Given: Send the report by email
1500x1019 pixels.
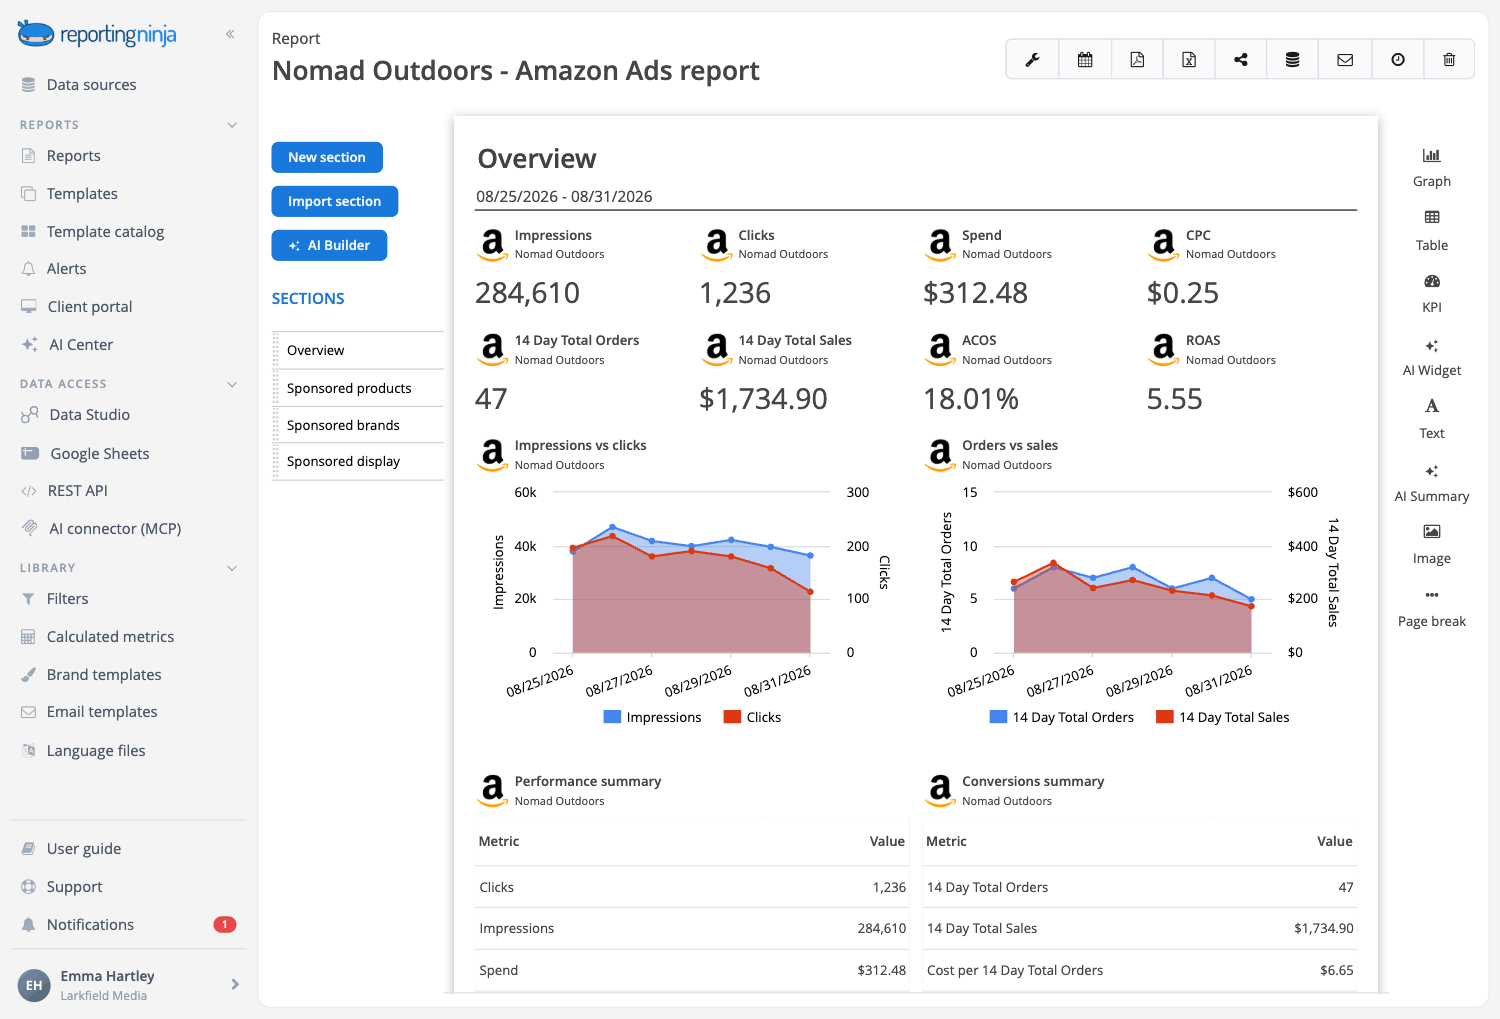Looking at the screenshot, I should pyautogui.click(x=1345, y=60).
